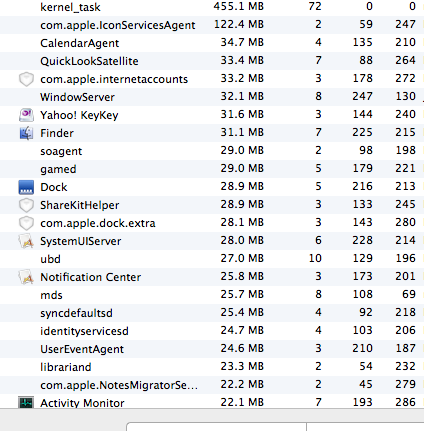Click the 25.8 MB memory value

(242, 276)
